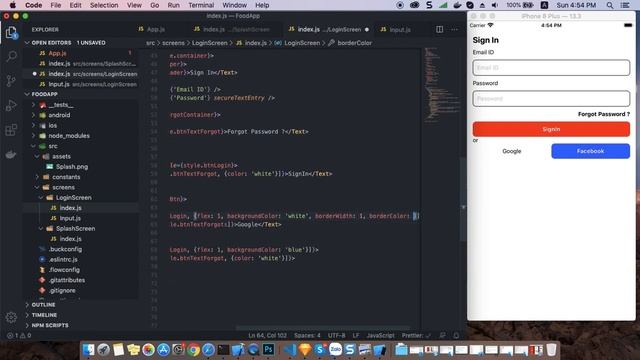Open Input.js under LoginScreen folder
640x360 pixels.
[x=70, y=218]
